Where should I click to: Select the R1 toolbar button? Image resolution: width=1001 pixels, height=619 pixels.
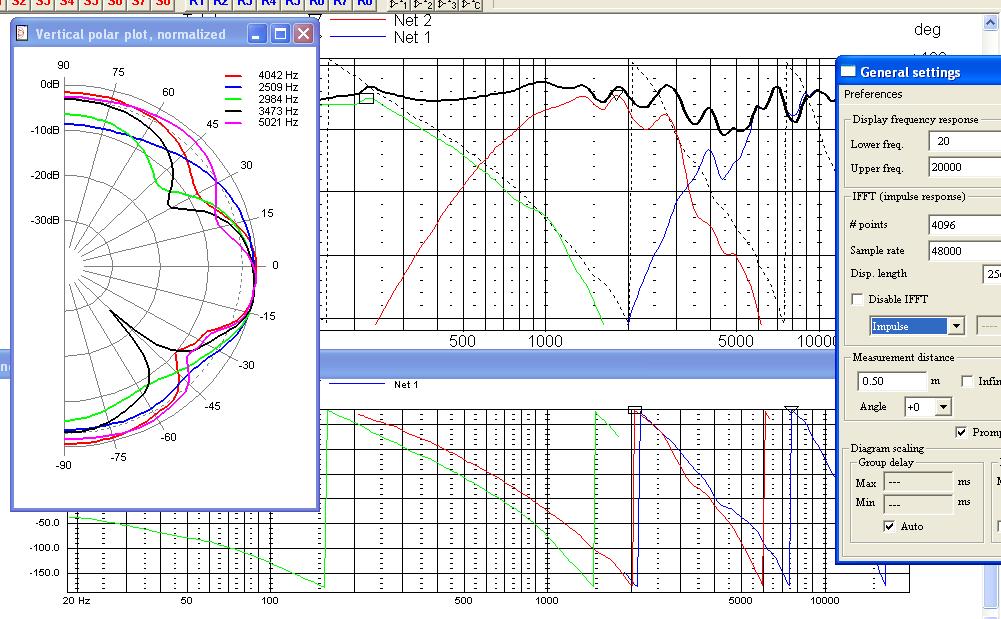[196, 3]
